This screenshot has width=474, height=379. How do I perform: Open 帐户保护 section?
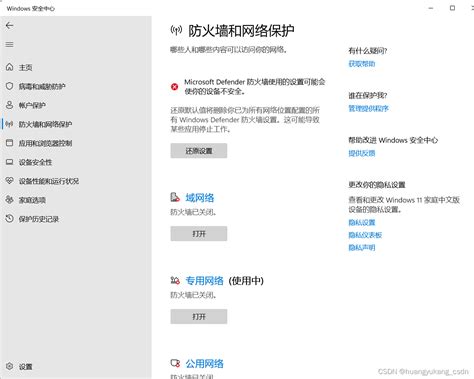point(32,105)
